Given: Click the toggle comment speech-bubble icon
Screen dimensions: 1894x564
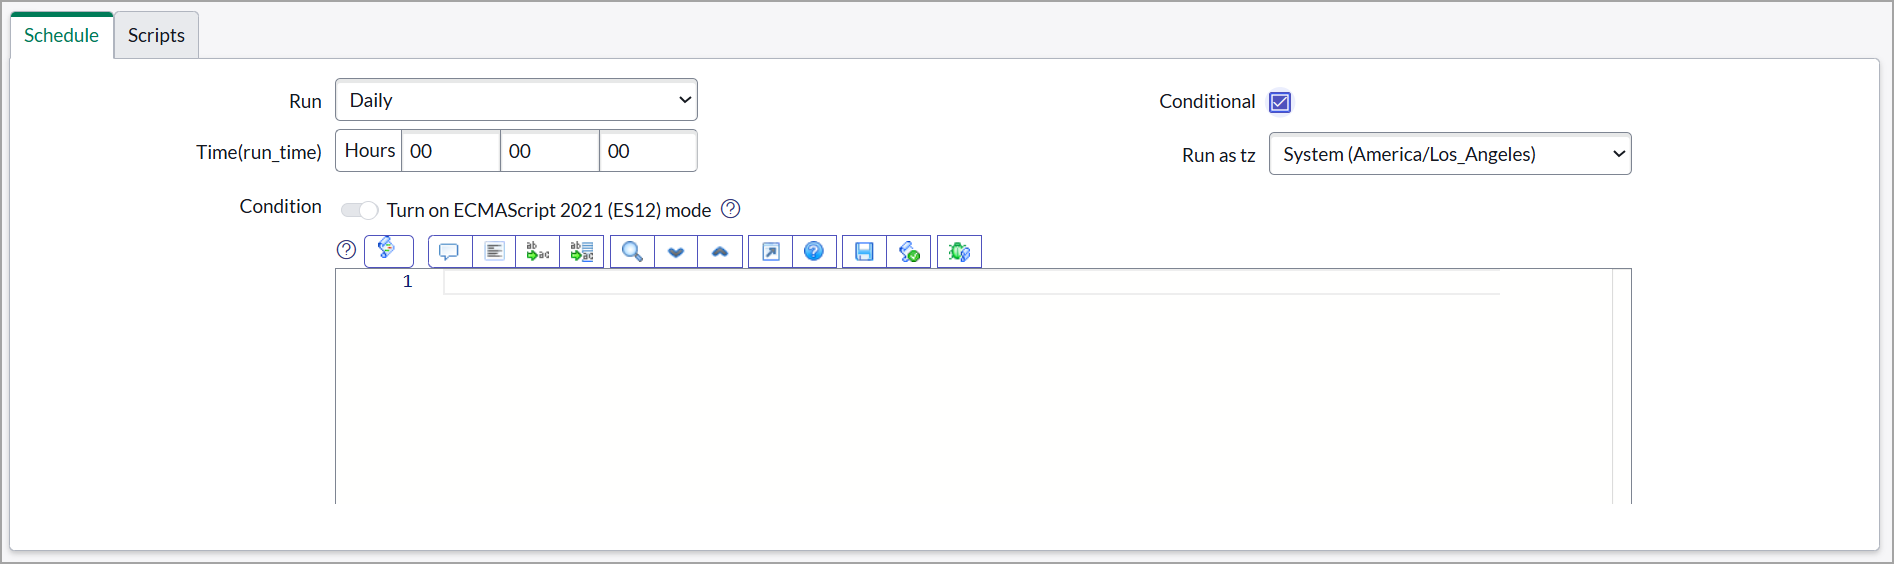Looking at the screenshot, I should tap(449, 252).
